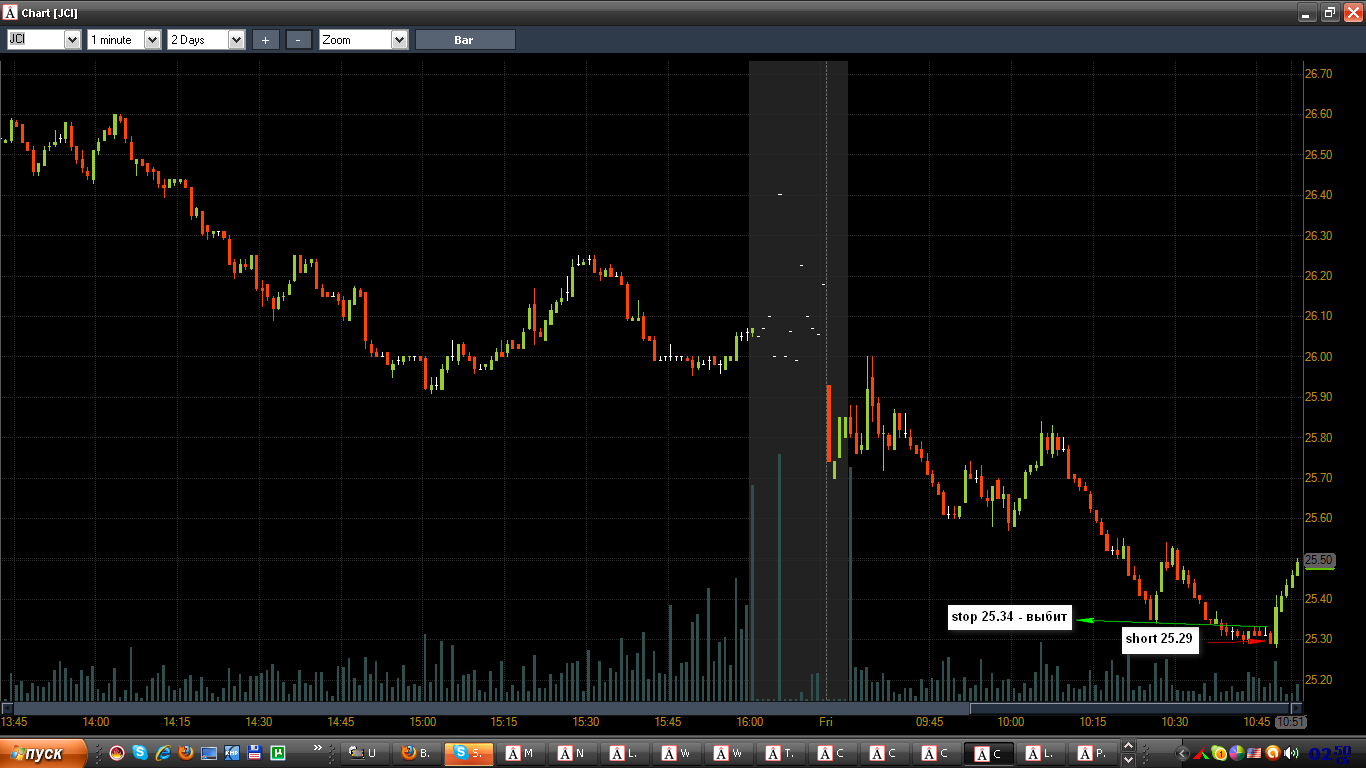Click the active C chart taskbar button
The height and width of the screenshot is (768, 1366).
click(989, 753)
